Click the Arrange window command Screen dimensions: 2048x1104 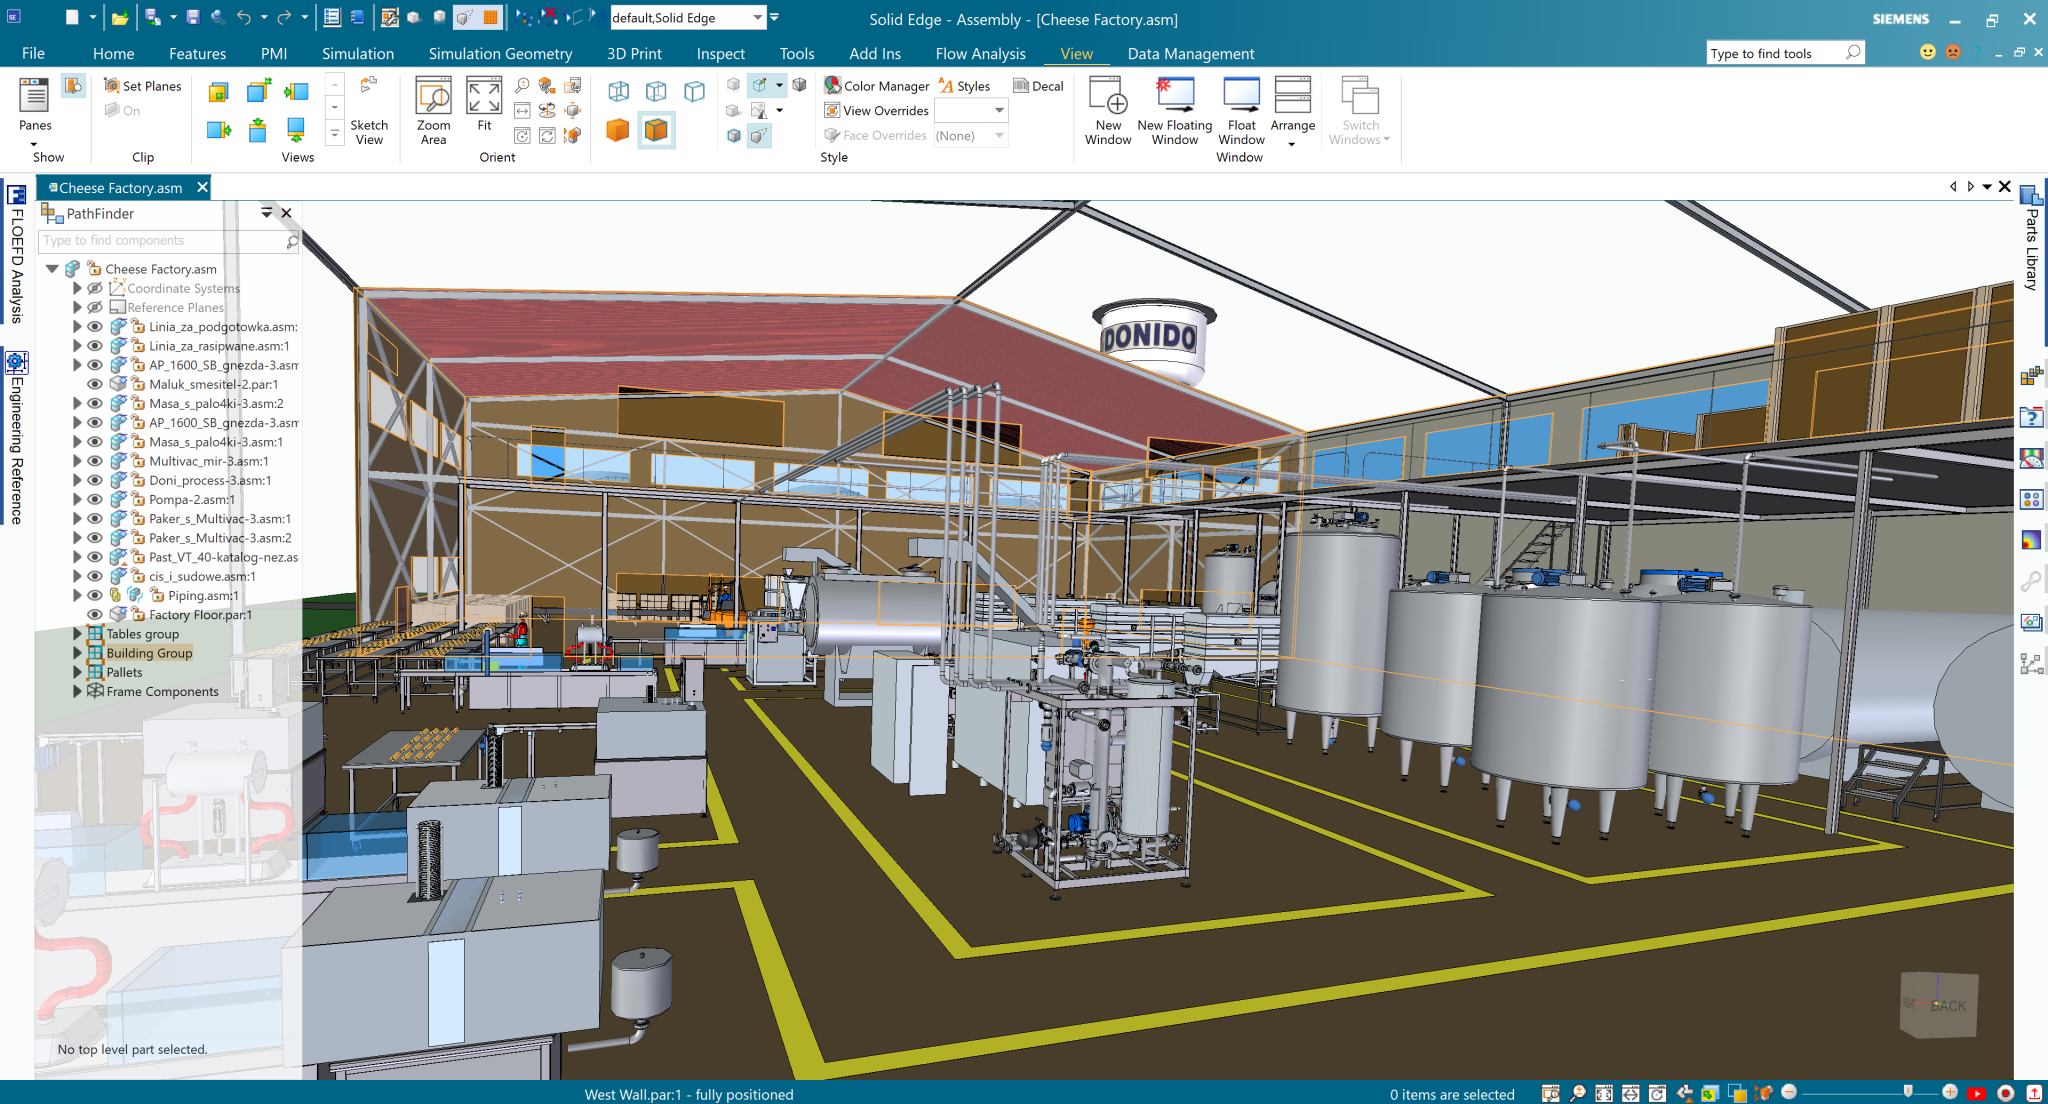[x=1293, y=110]
